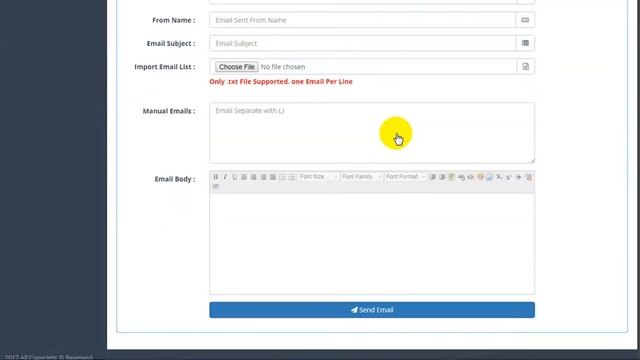The image size is (640, 360).
Task: Apply subscript formatting
Action: point(499,177)
